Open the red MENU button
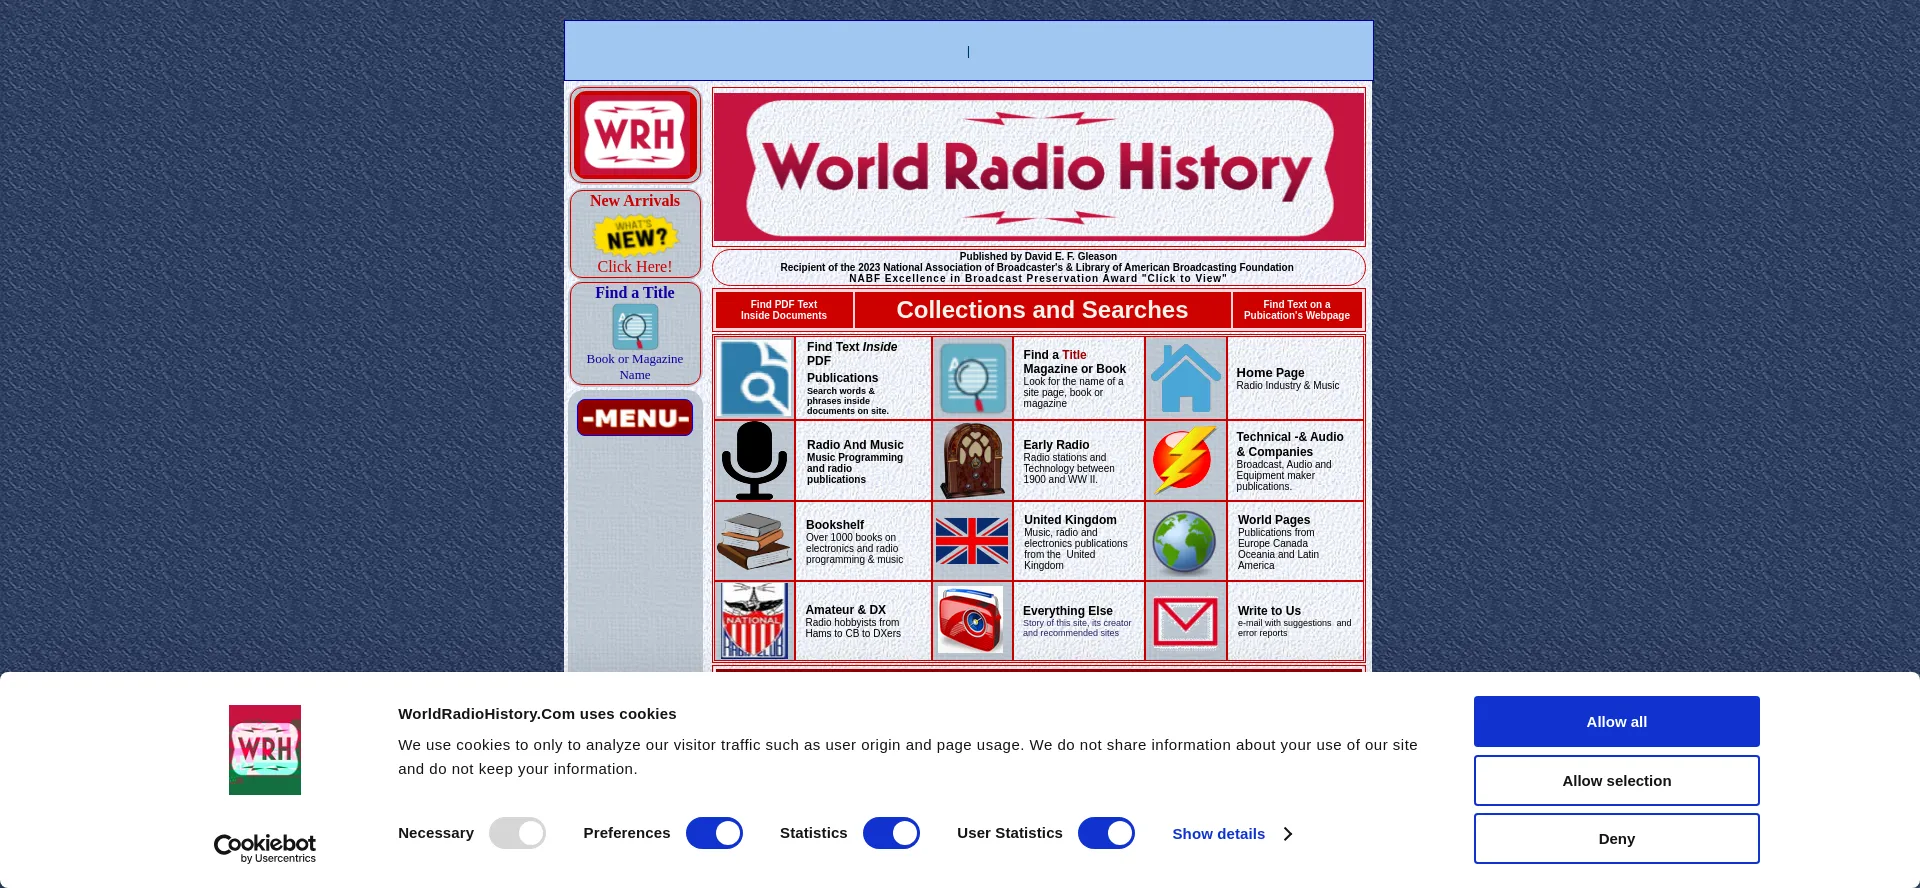Image resolution: width=1920 pixels, height=888 pixels. (x=635, y=417)
